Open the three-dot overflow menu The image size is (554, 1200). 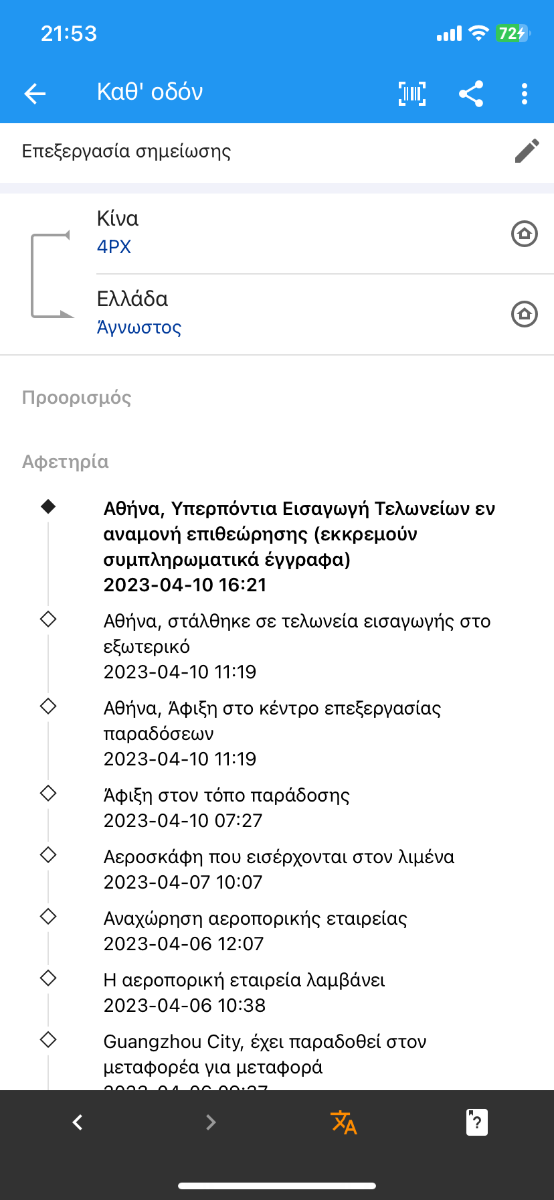click(x=524, y=94)
